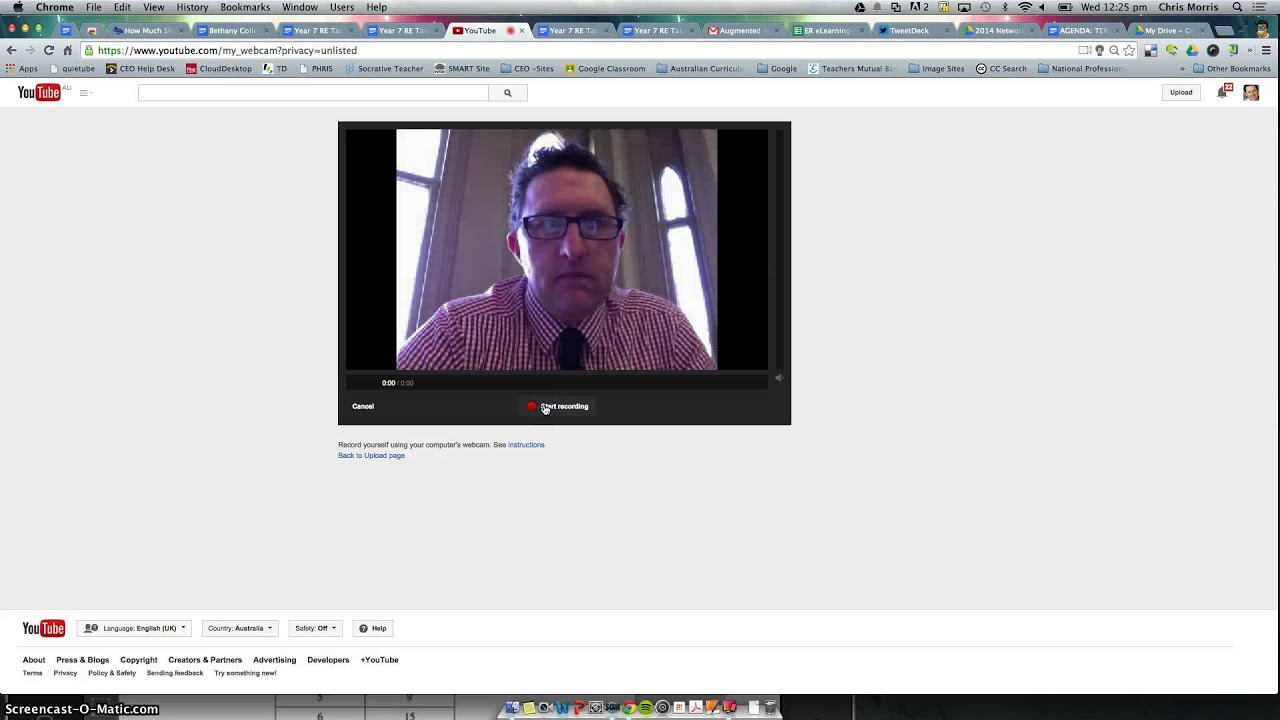Open Stickies in the Dock

tap(529, 707)
